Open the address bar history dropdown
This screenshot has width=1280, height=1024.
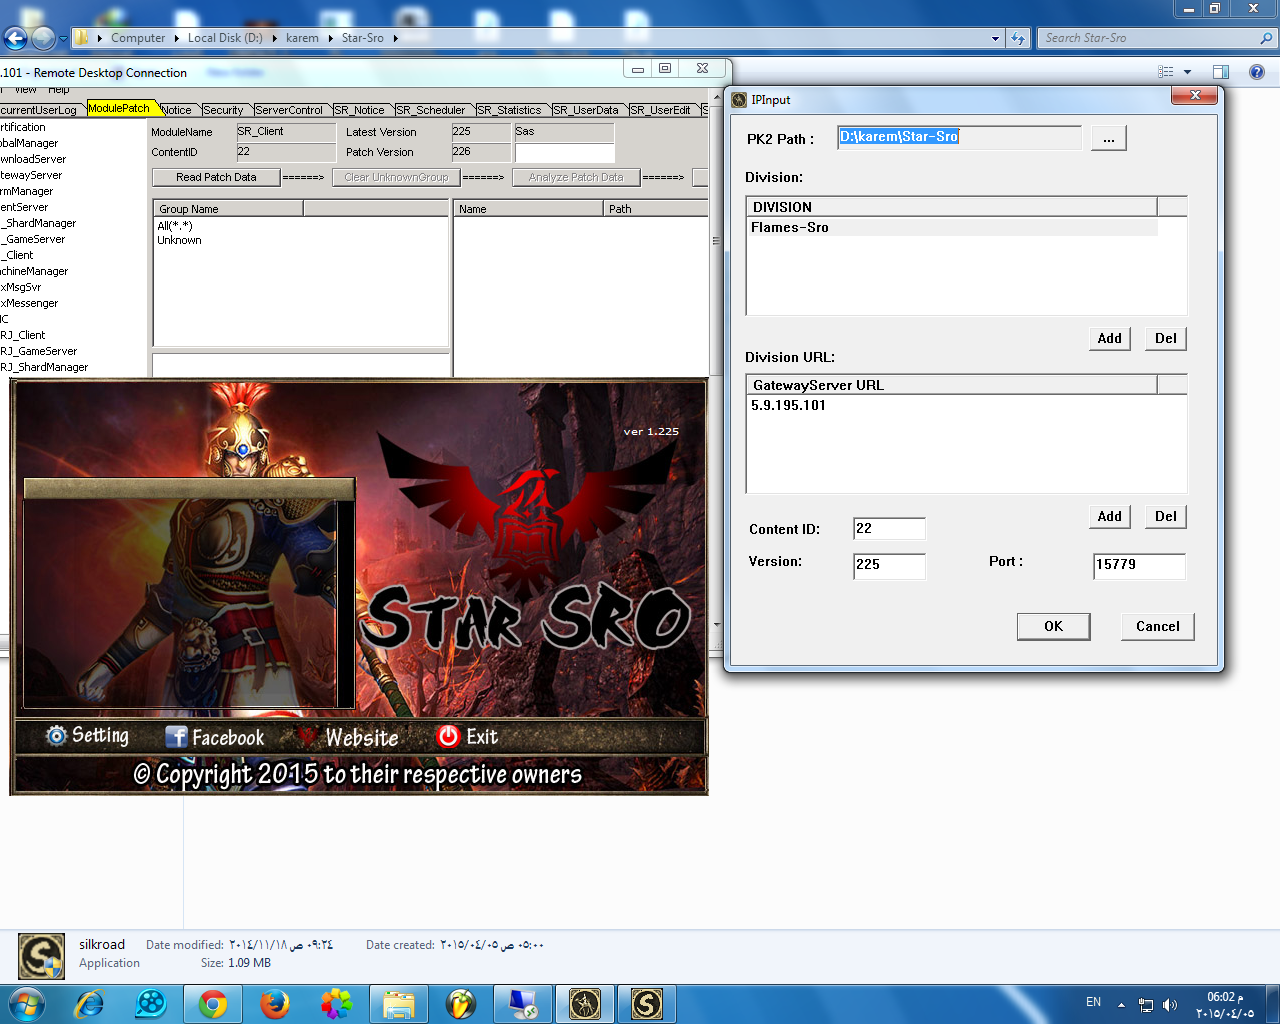pos(995,38)
